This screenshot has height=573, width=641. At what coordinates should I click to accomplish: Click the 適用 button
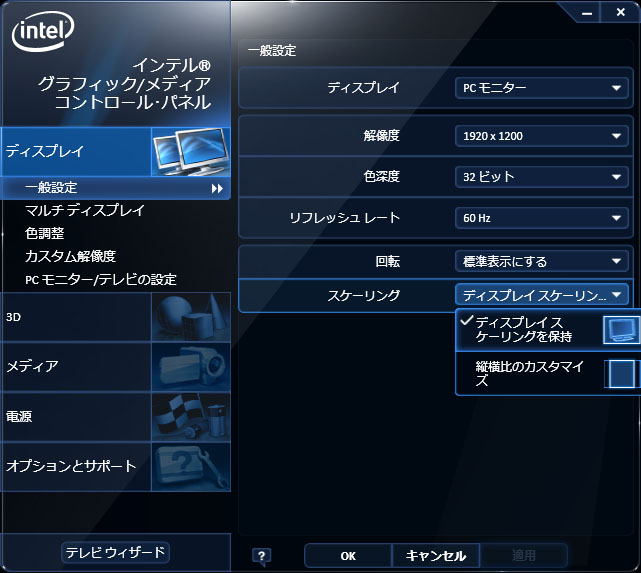click(x=524, y=556)
